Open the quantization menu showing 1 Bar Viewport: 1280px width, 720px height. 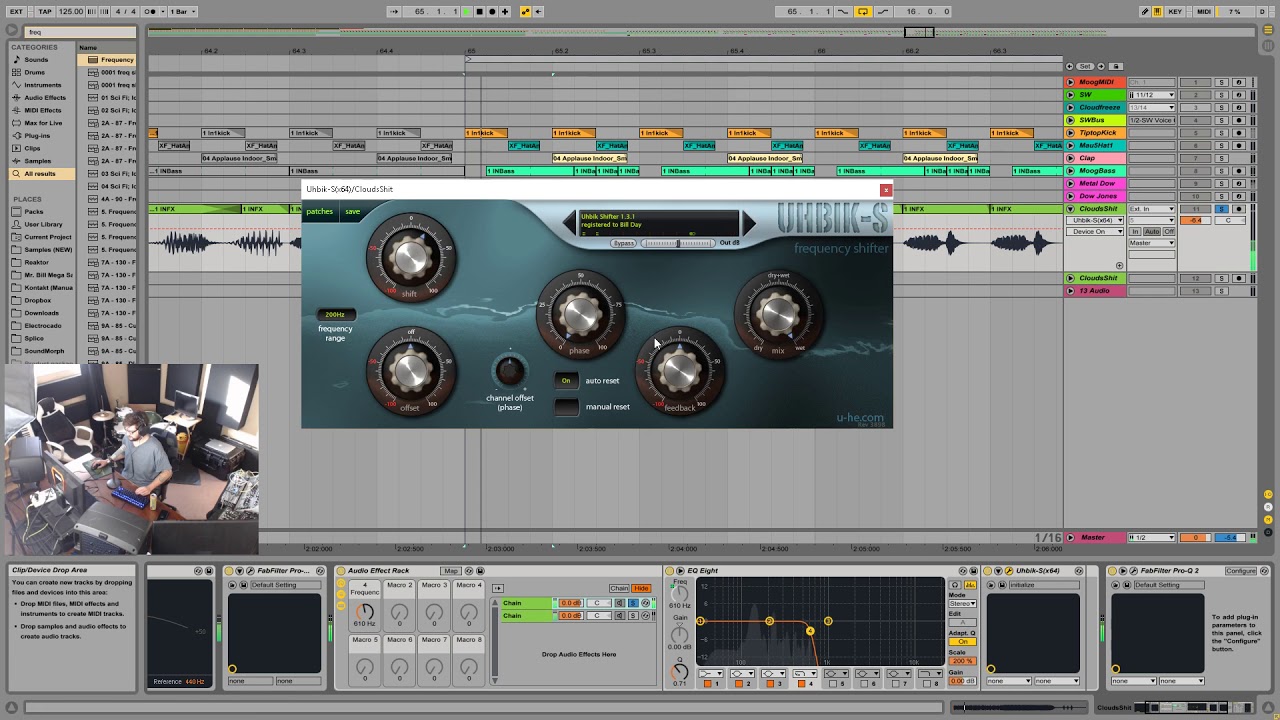[182, 11]
